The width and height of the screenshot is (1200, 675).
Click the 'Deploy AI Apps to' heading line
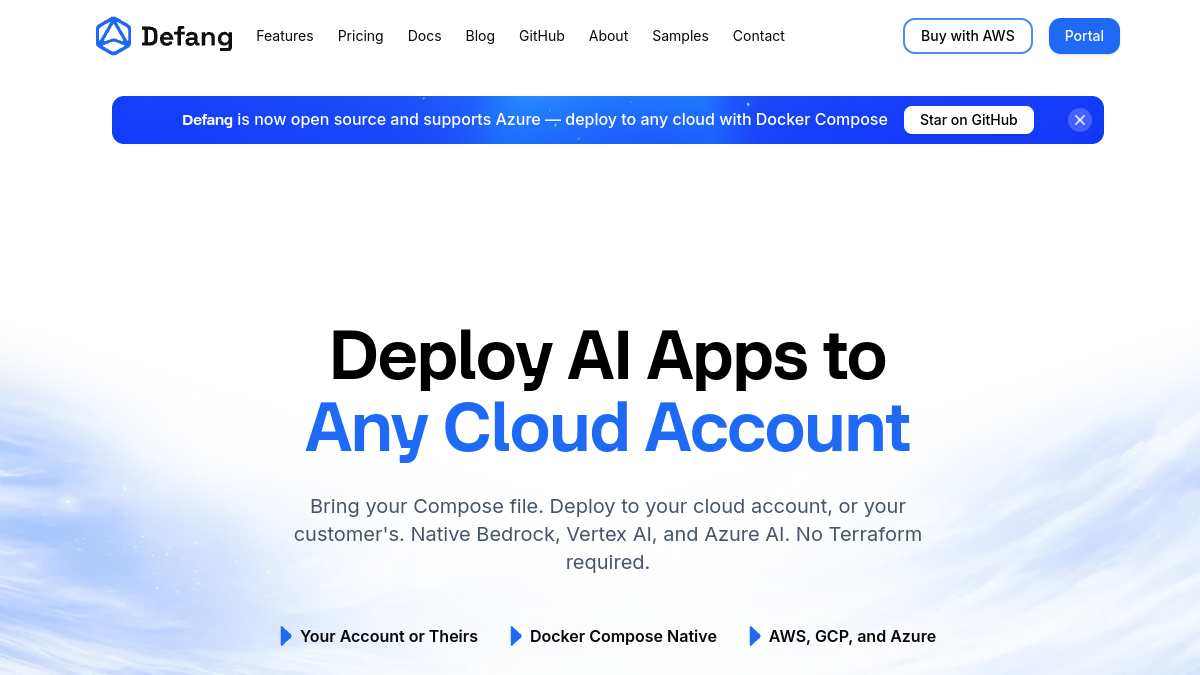608,356
